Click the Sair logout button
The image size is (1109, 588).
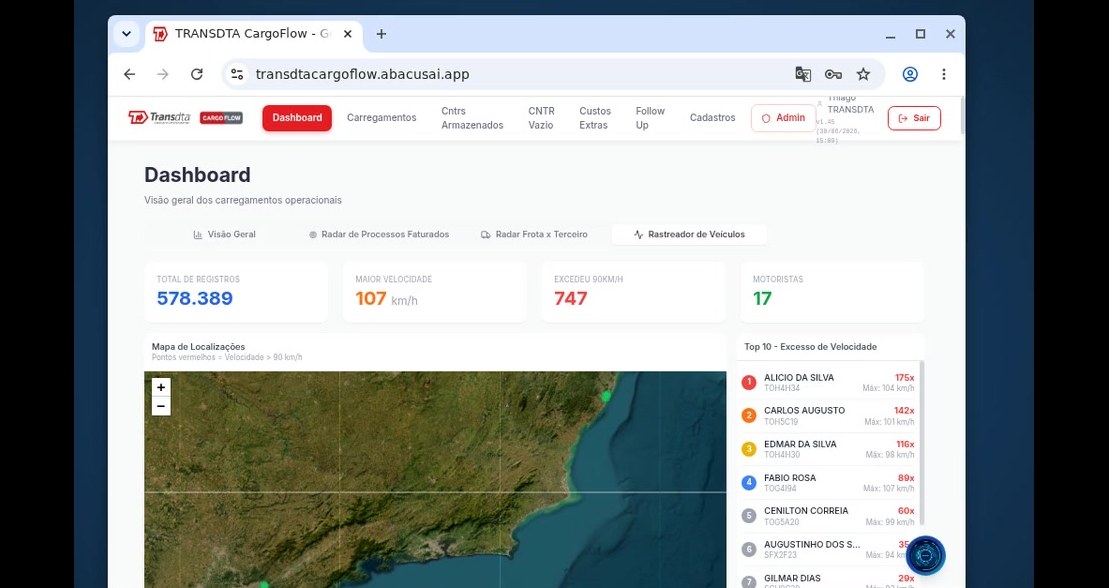click(914, 118)
